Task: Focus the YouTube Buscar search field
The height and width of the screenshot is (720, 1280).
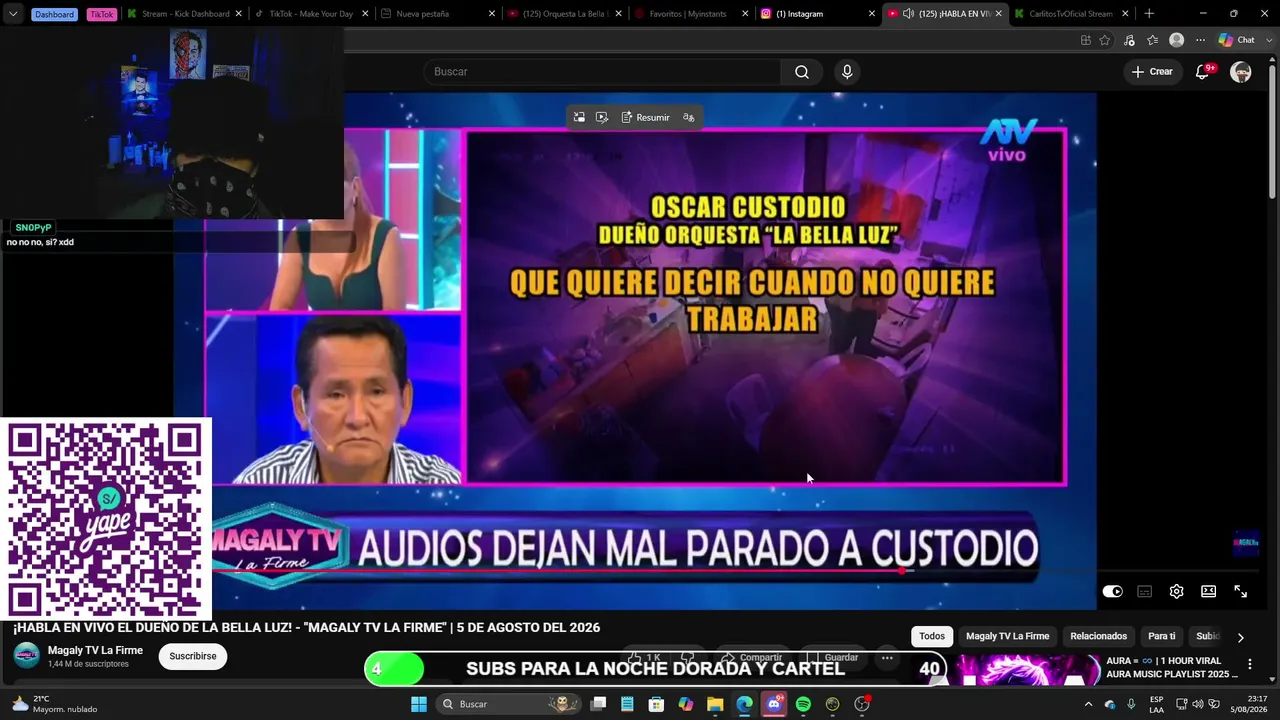Action: (603, 72)
